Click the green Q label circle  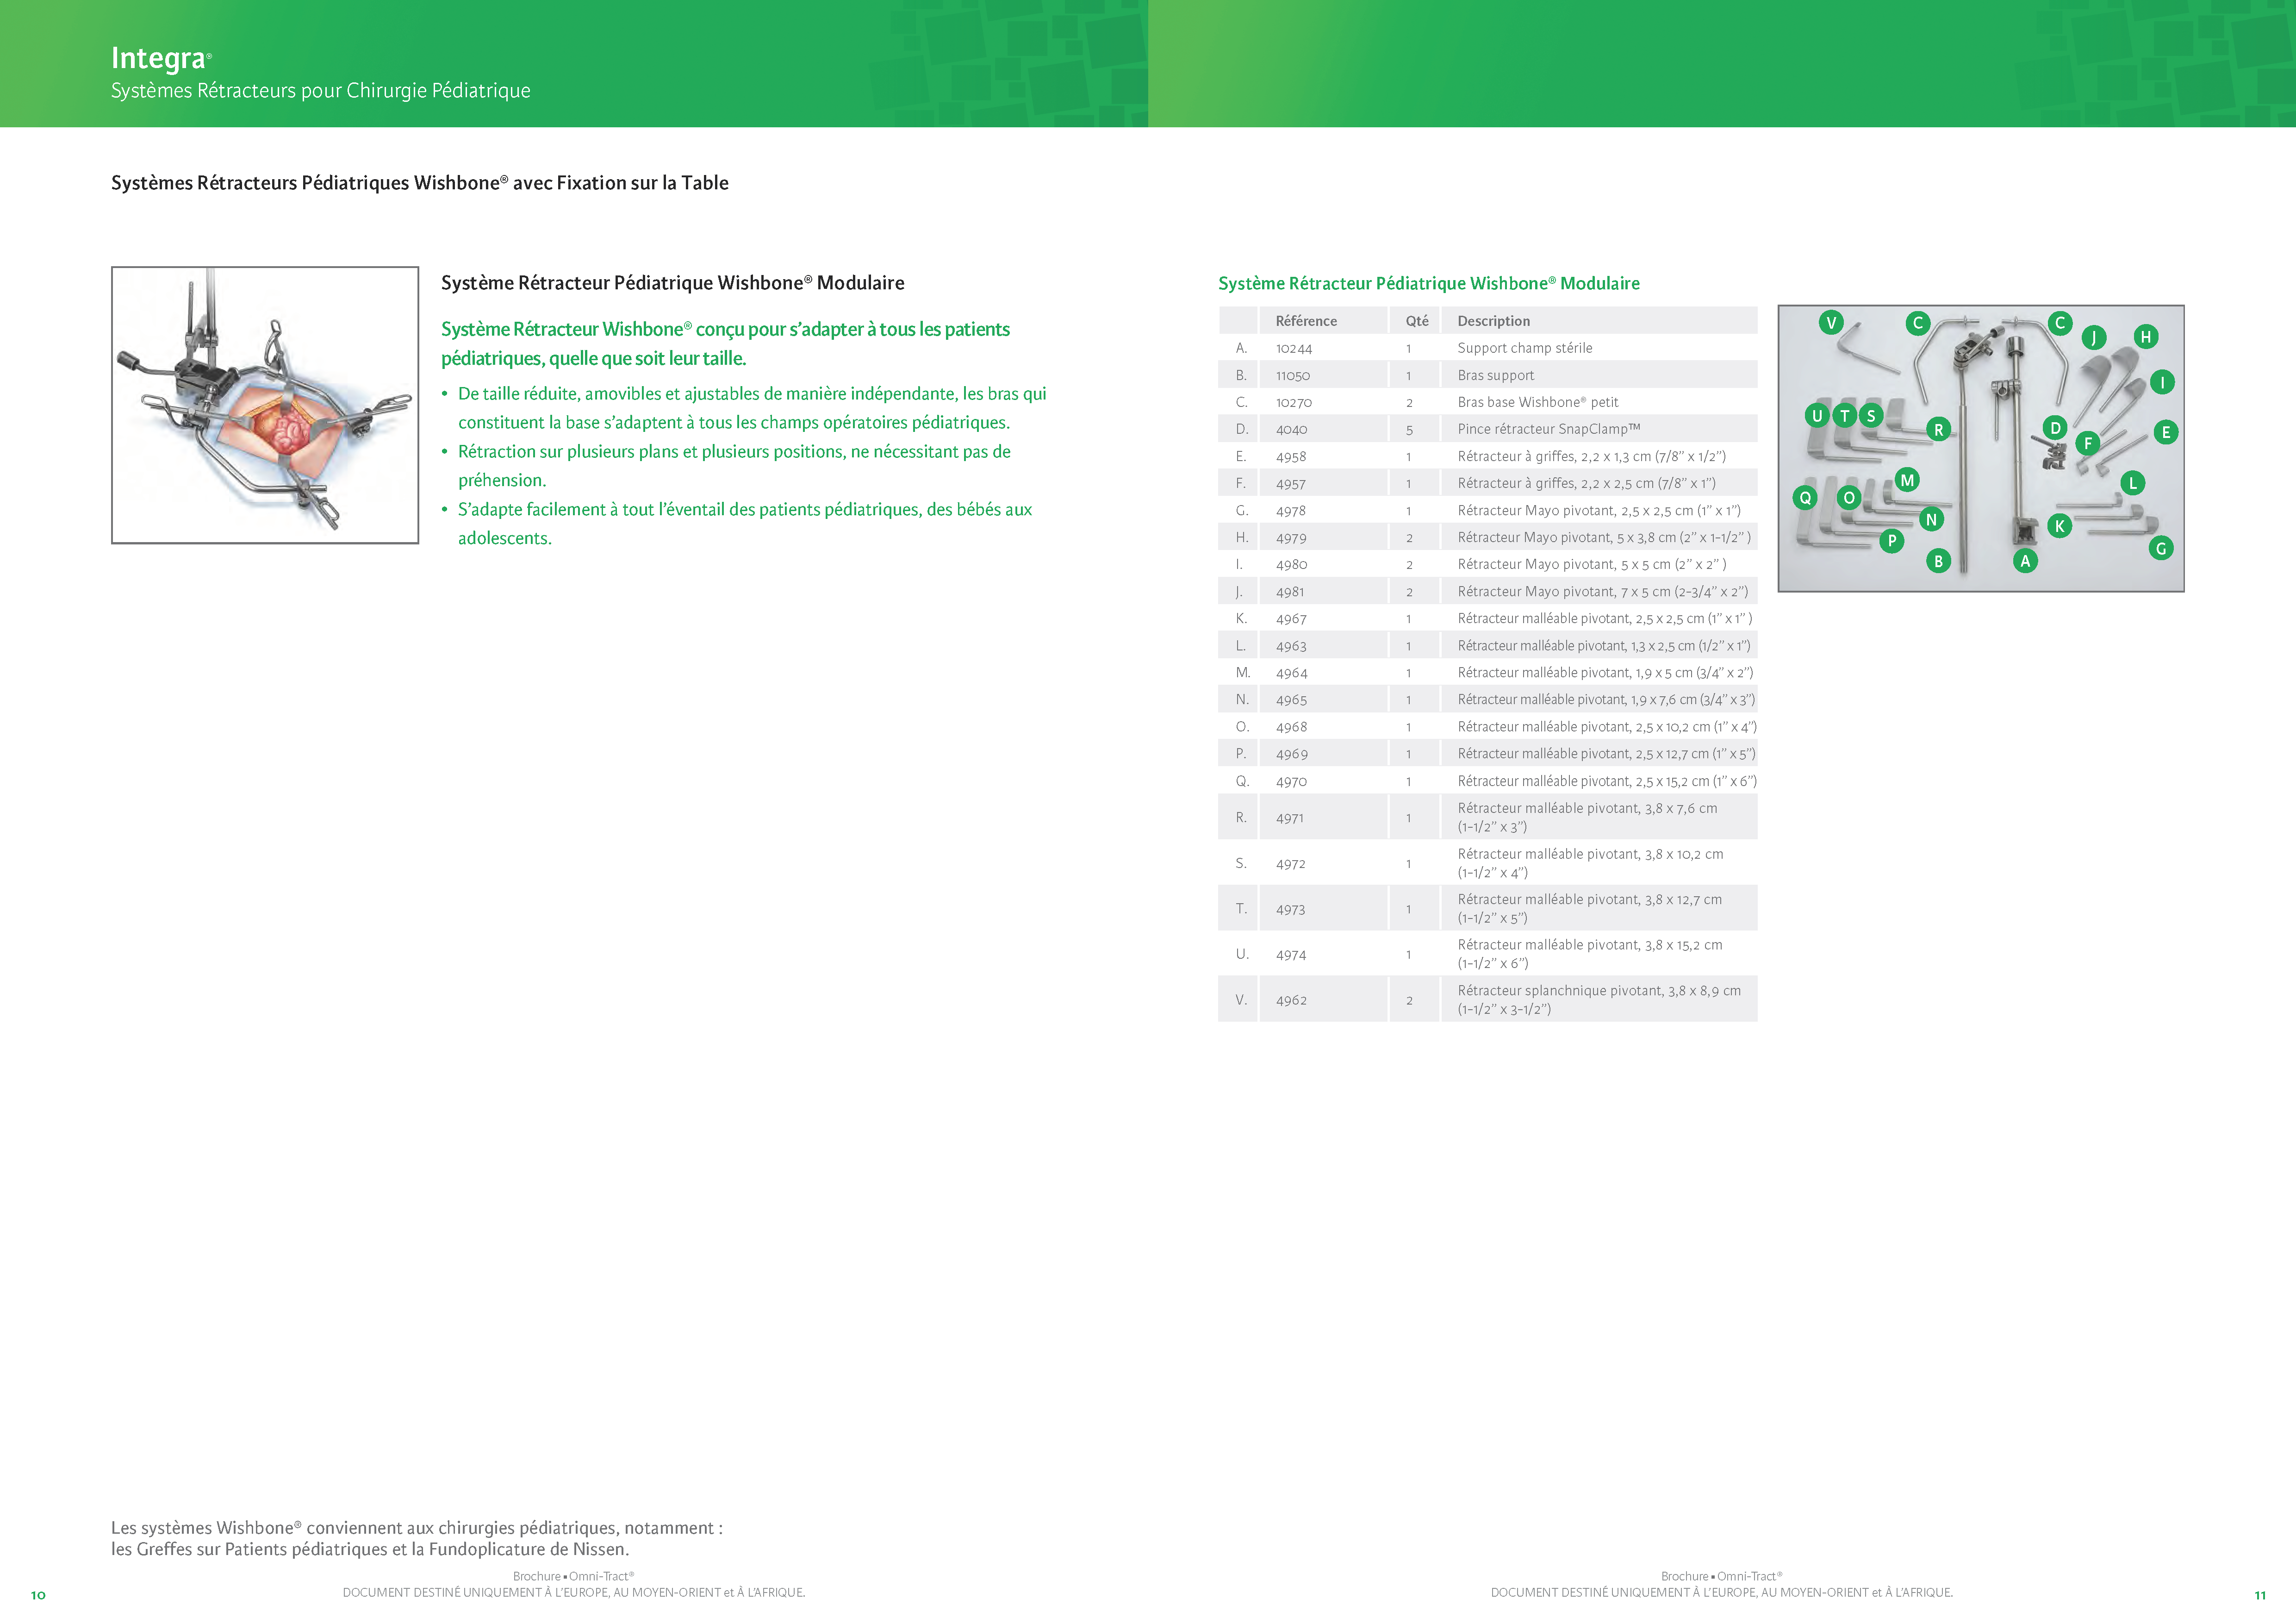click(1805, 497)
